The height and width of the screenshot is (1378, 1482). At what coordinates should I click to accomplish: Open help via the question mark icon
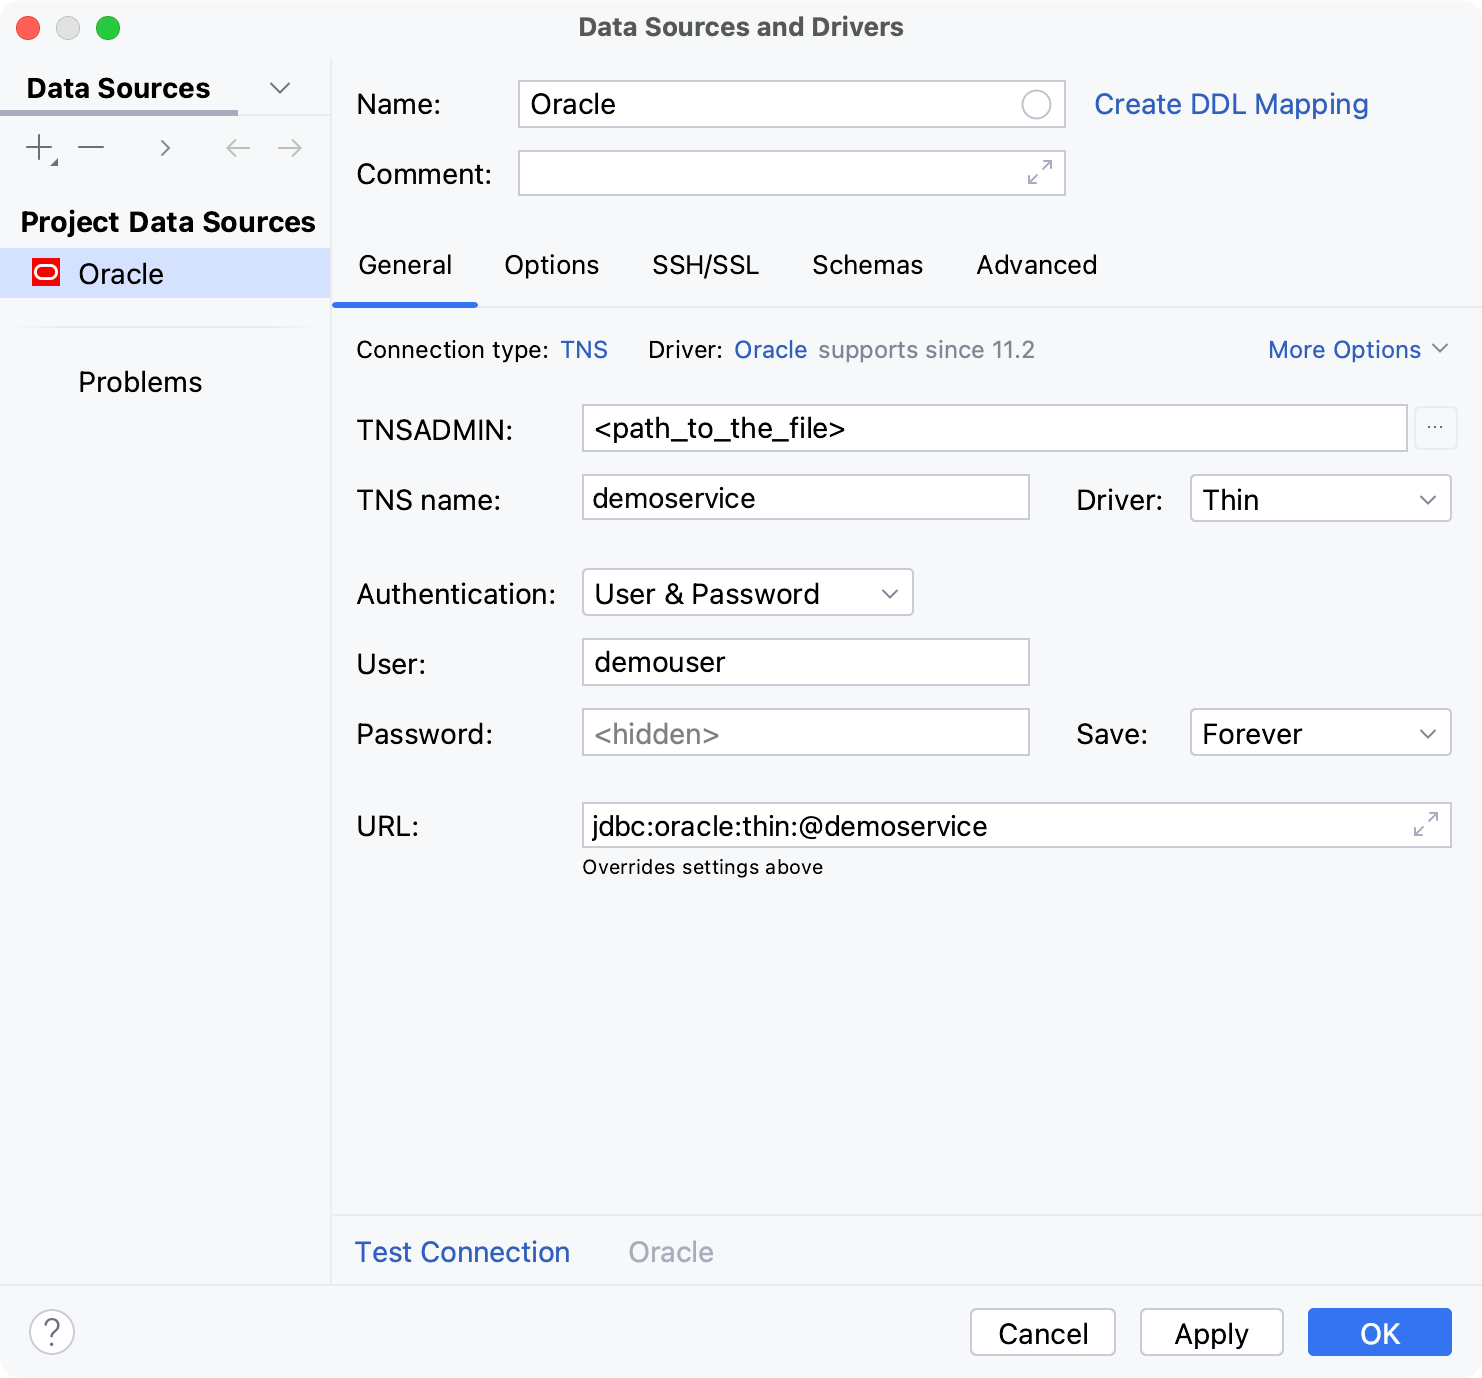tap(52, 1332)
